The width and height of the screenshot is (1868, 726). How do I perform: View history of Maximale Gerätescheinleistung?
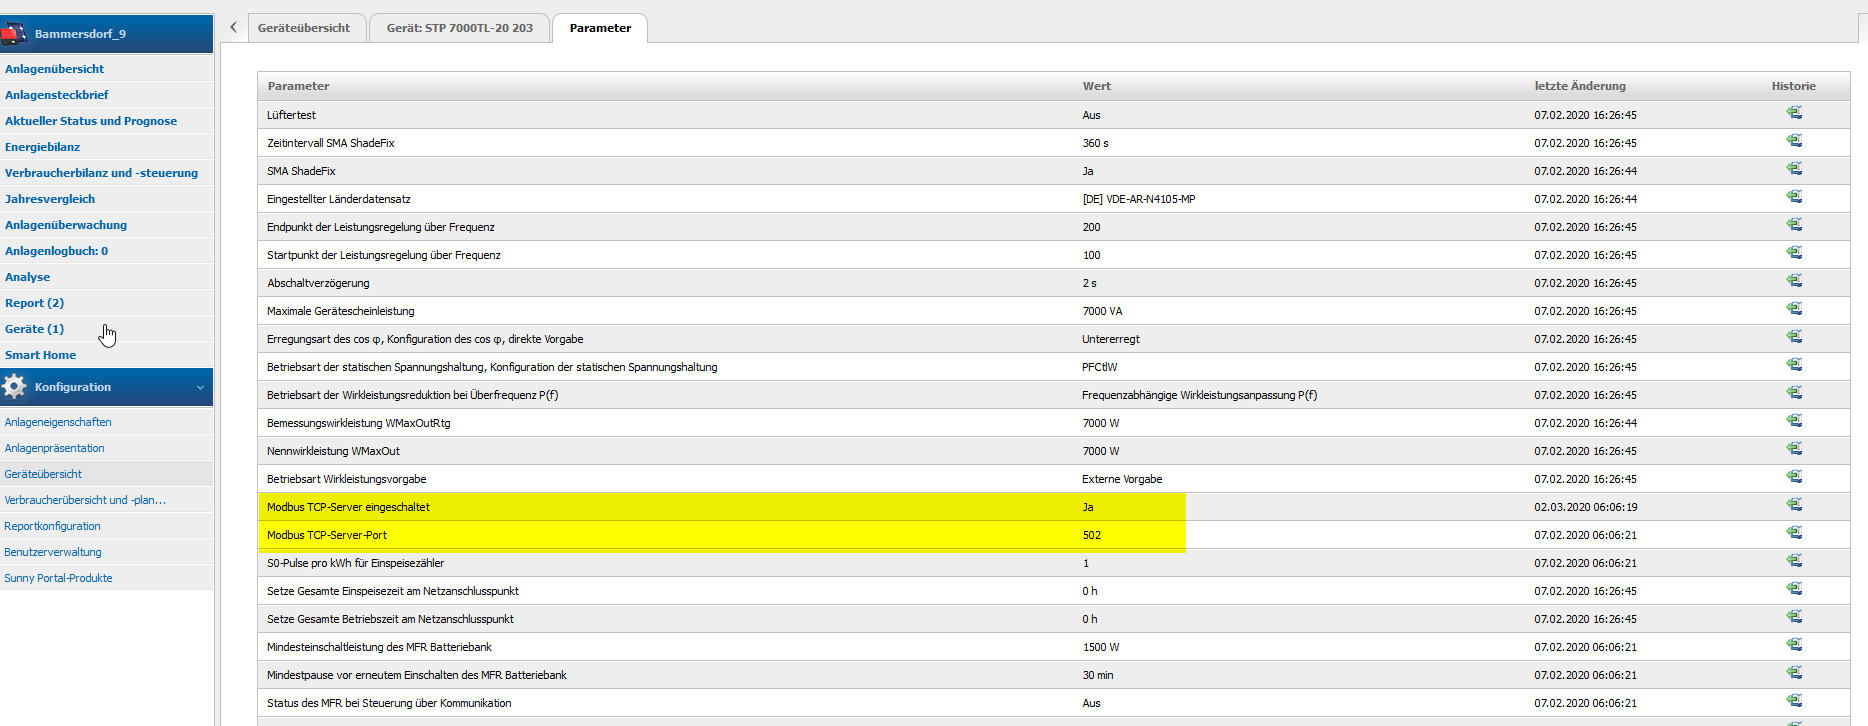pos(1794,309)
